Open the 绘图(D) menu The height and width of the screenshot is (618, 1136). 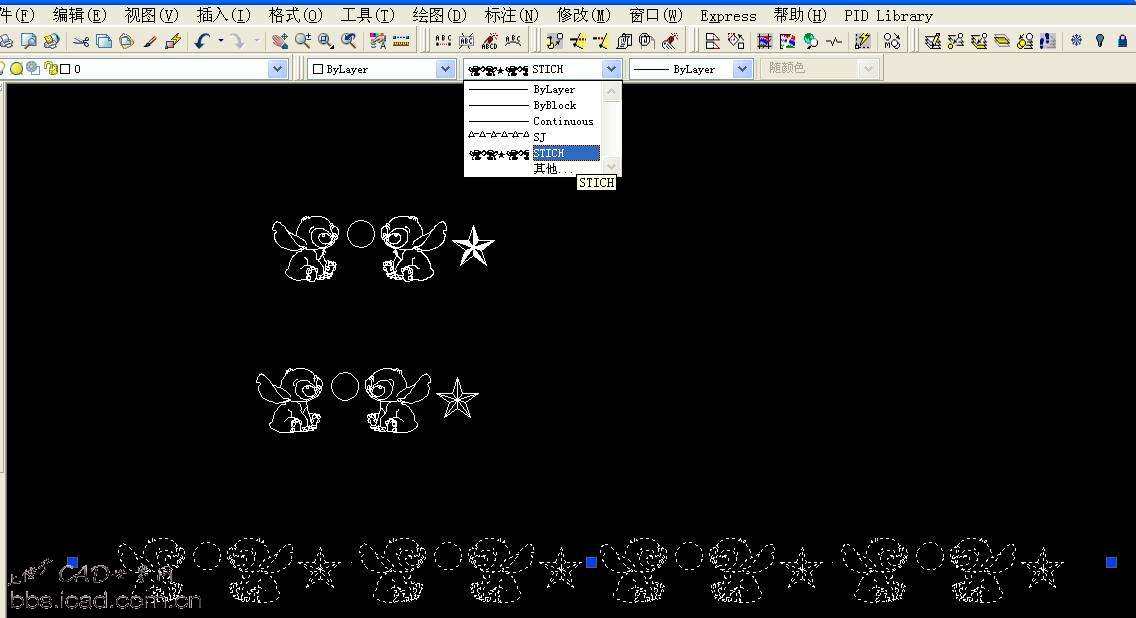(439, 15)
